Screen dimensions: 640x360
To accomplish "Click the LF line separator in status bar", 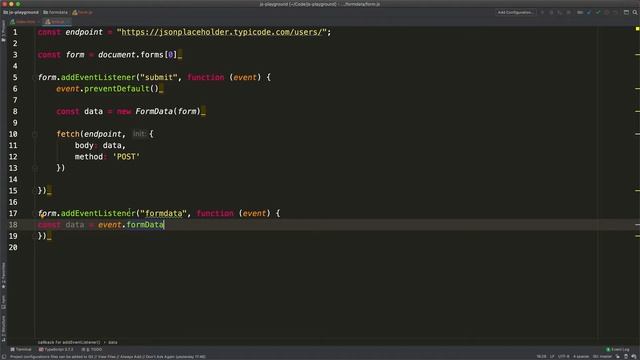I will click(x=552, y=357).
